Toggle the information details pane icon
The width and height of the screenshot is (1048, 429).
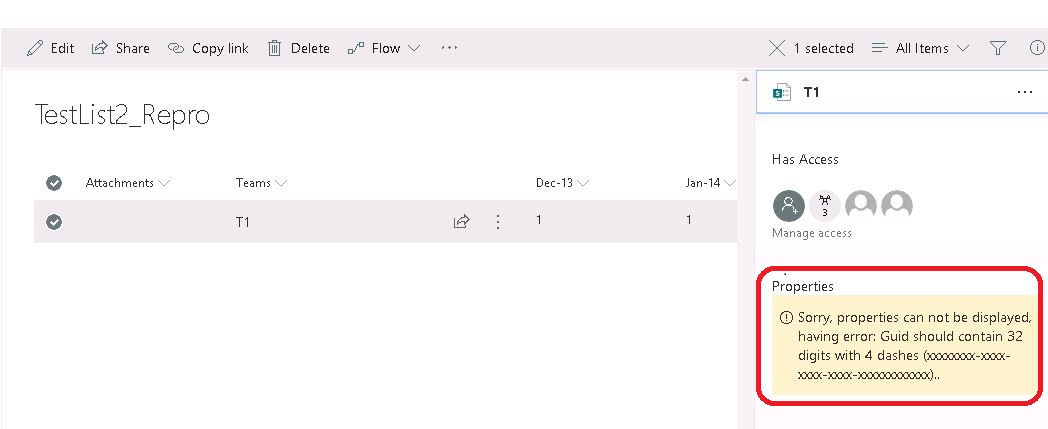coord(1037,48)
